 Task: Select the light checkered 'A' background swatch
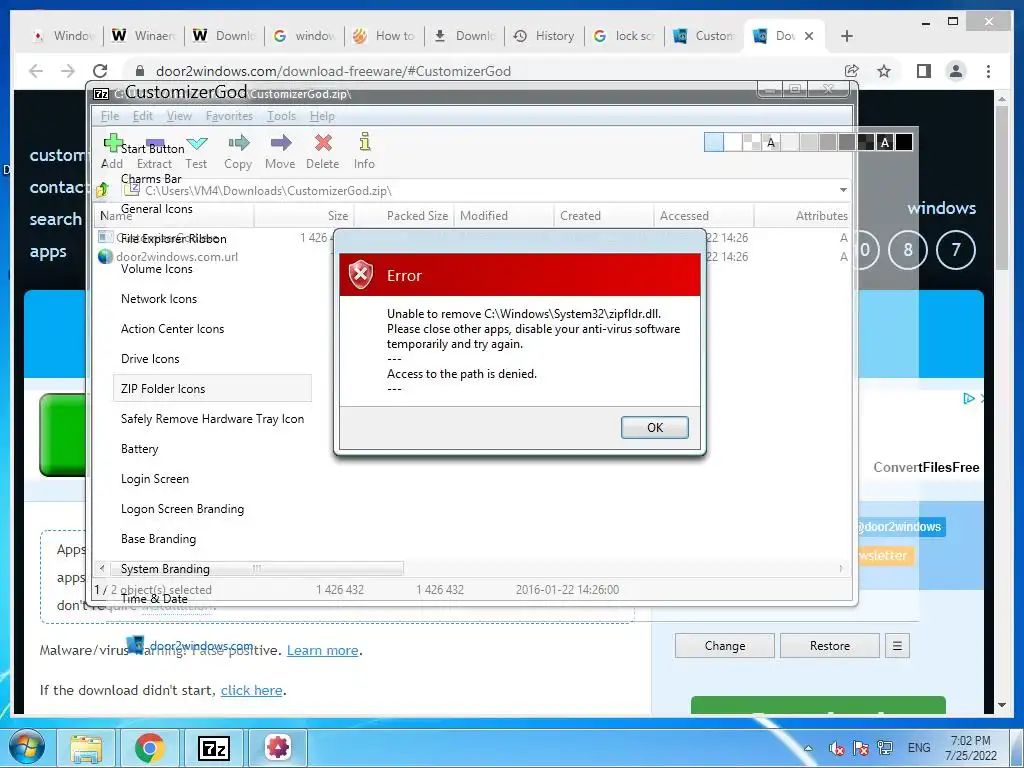tap(771, 142)
